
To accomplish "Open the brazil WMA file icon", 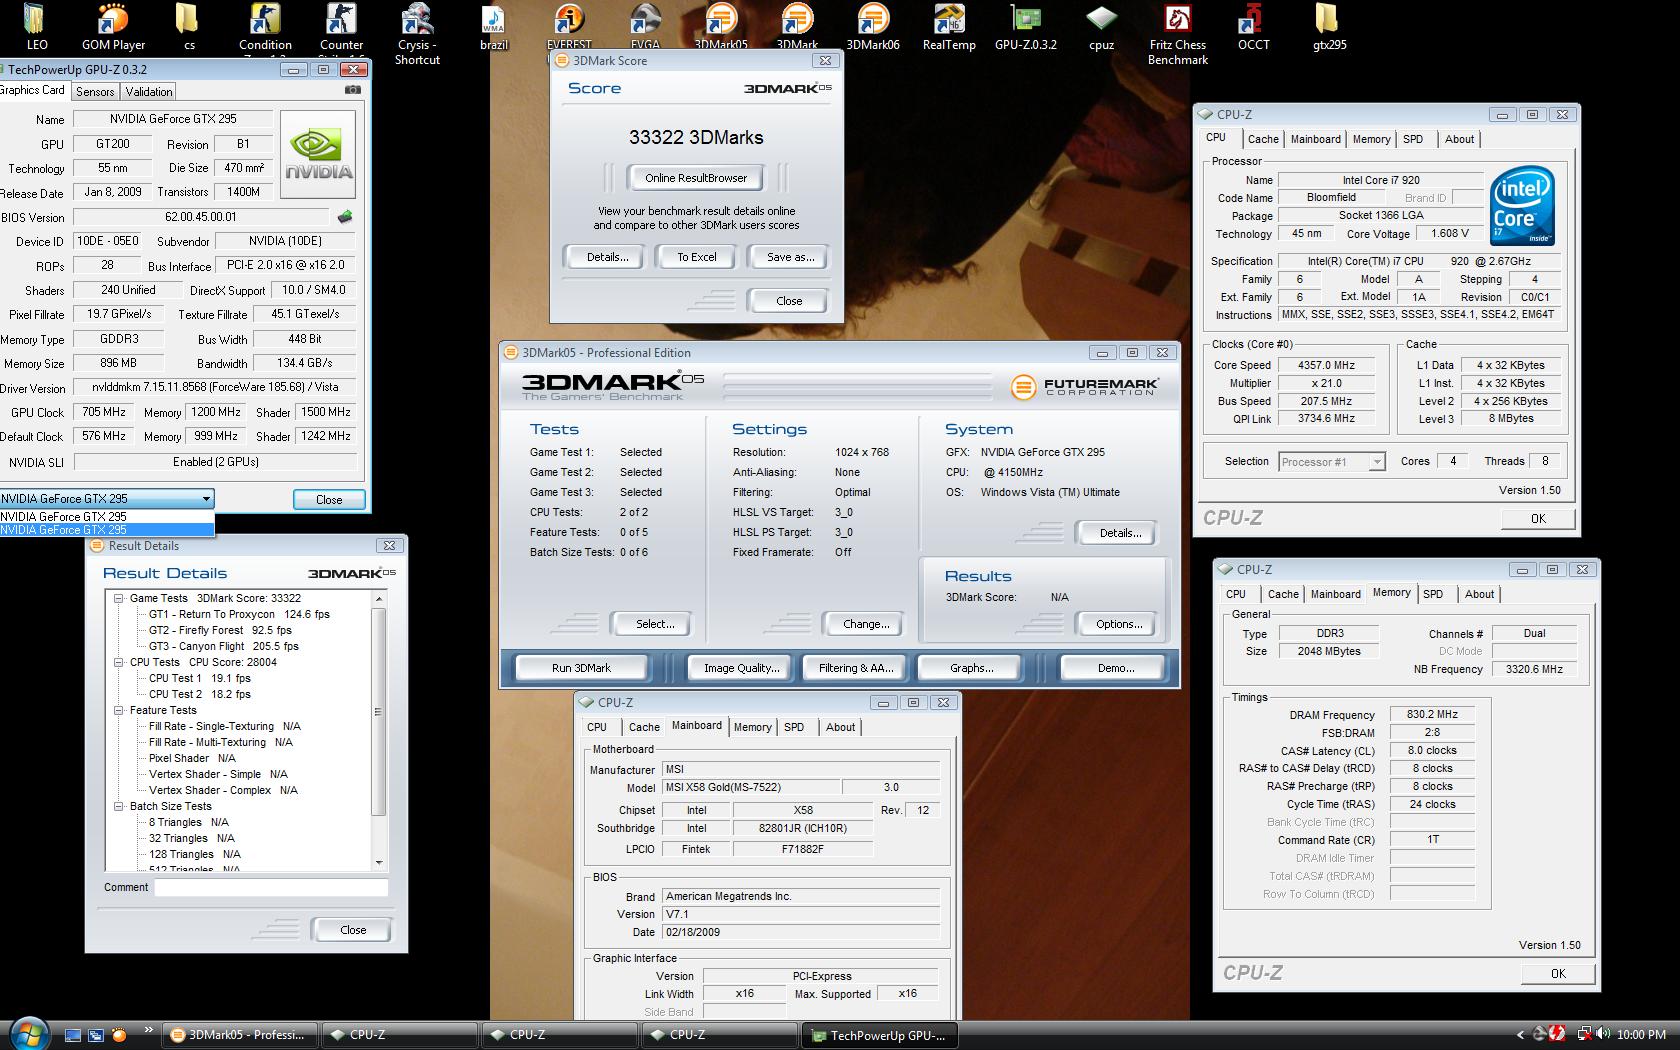I will click(x=493, y=26).
